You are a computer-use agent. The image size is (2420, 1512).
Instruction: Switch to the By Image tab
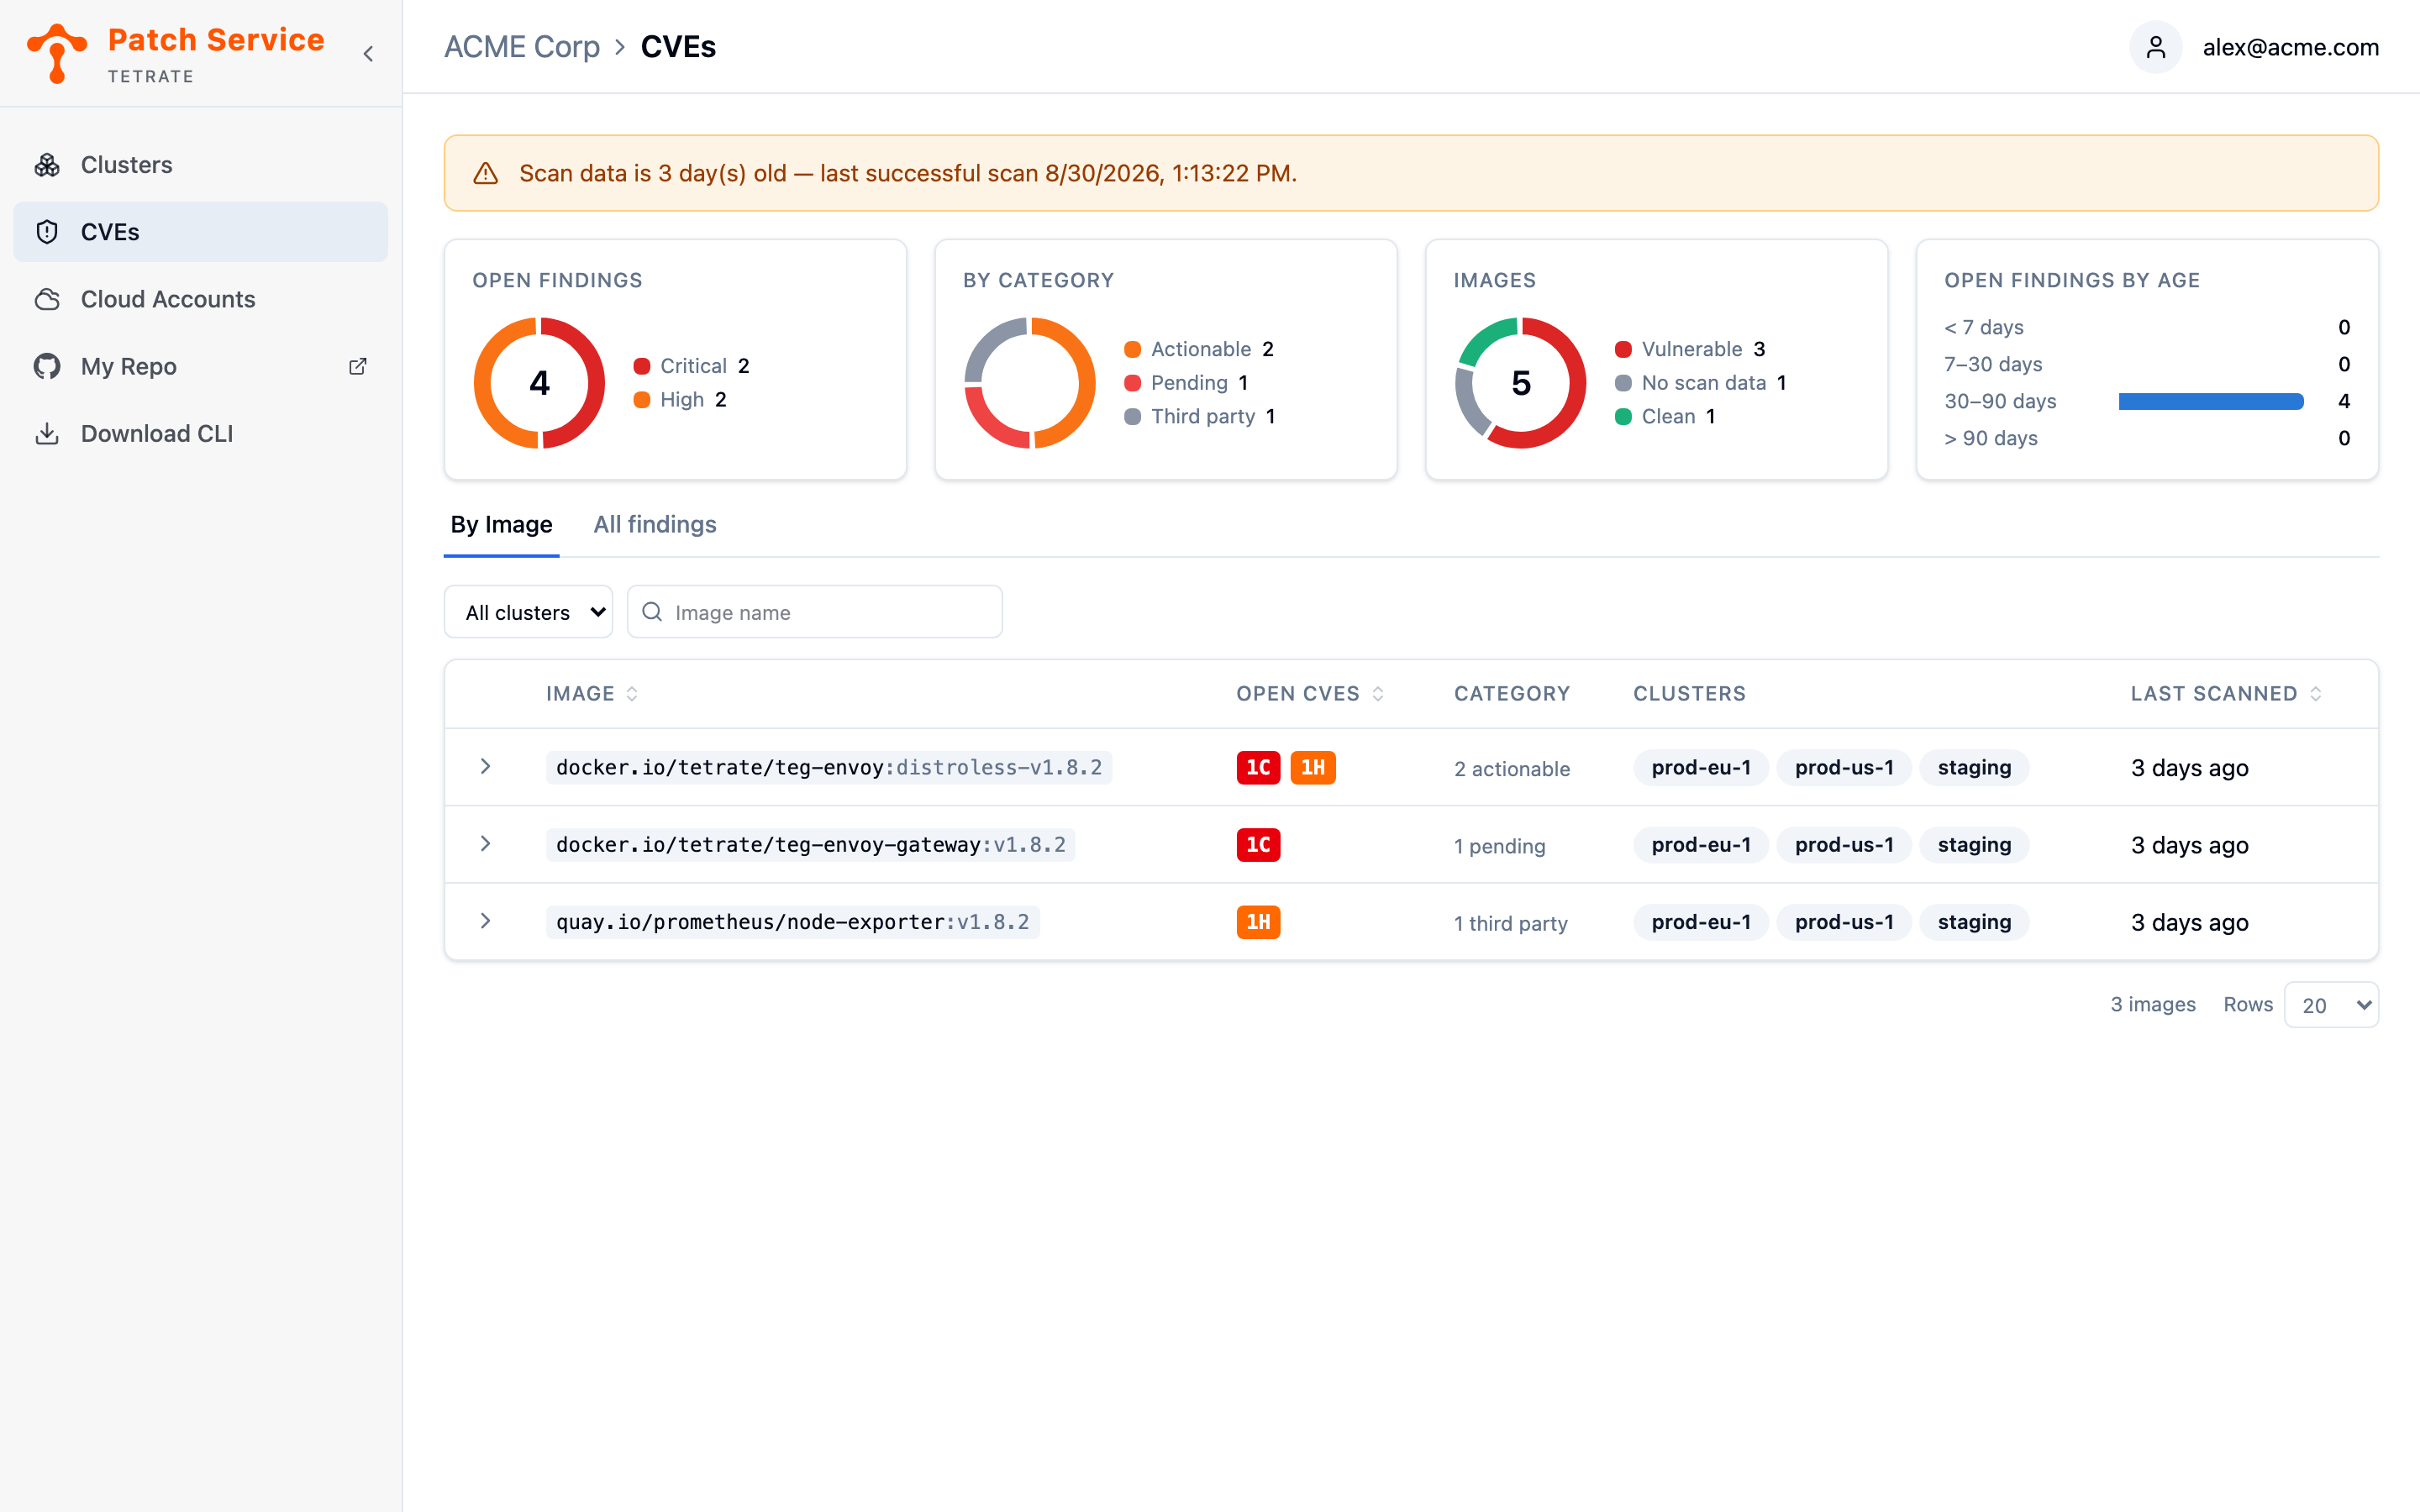point(501,525)
